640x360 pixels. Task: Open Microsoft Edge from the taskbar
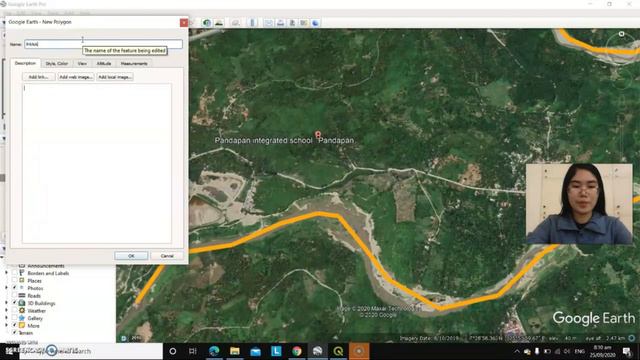pos(214,351)
